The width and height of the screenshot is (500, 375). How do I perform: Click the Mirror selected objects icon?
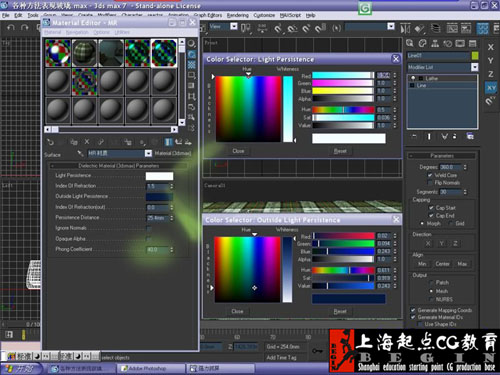click(x=405, y=29)
